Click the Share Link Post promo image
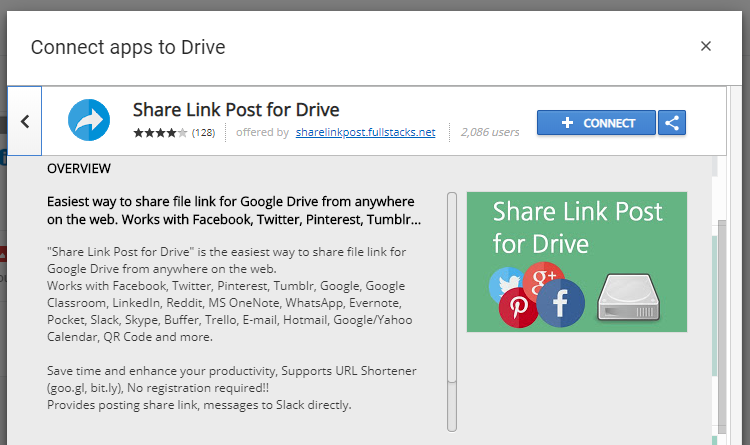750x445 pixels. 577,262
